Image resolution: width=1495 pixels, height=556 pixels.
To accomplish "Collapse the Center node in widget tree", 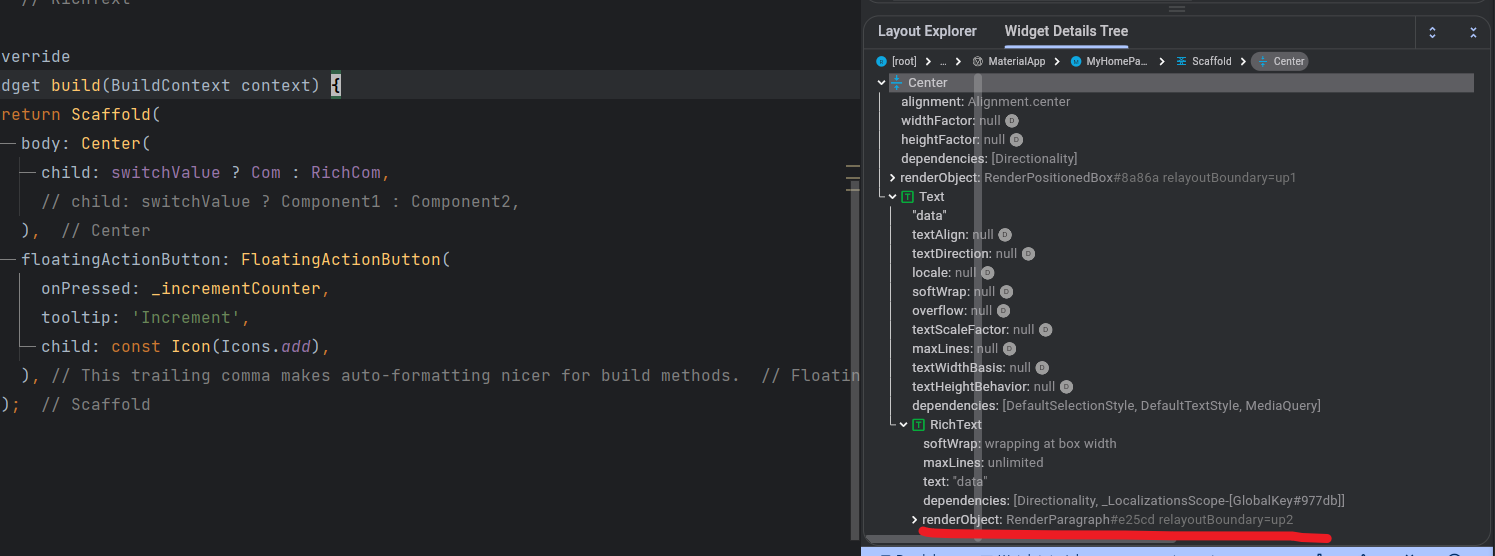I will pos(881,83).
